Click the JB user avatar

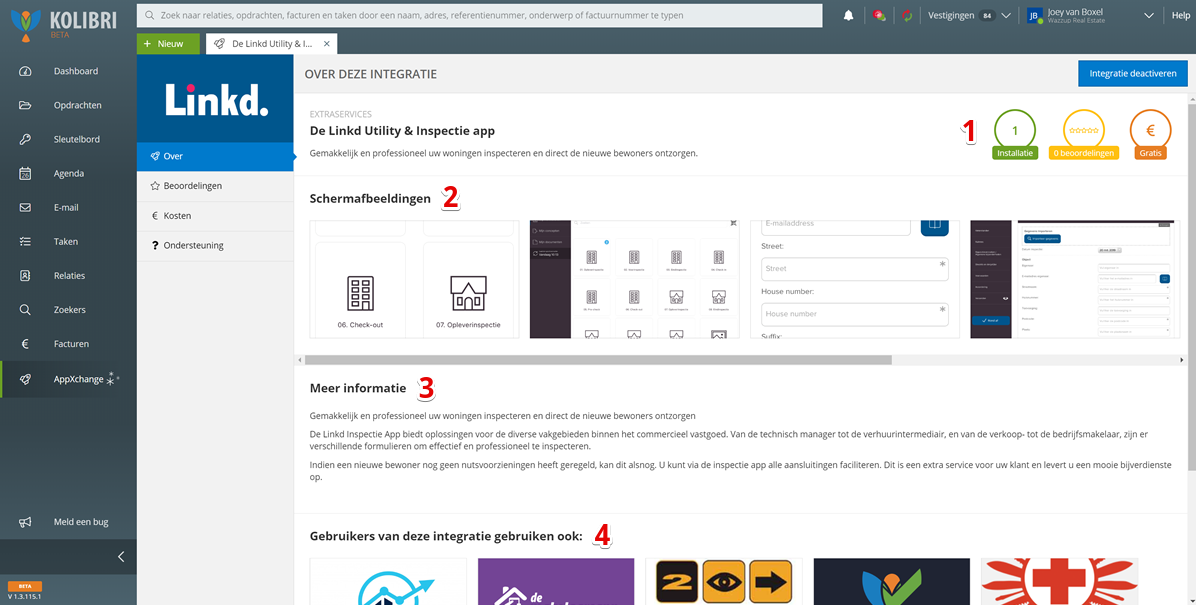coord(1035,15)
